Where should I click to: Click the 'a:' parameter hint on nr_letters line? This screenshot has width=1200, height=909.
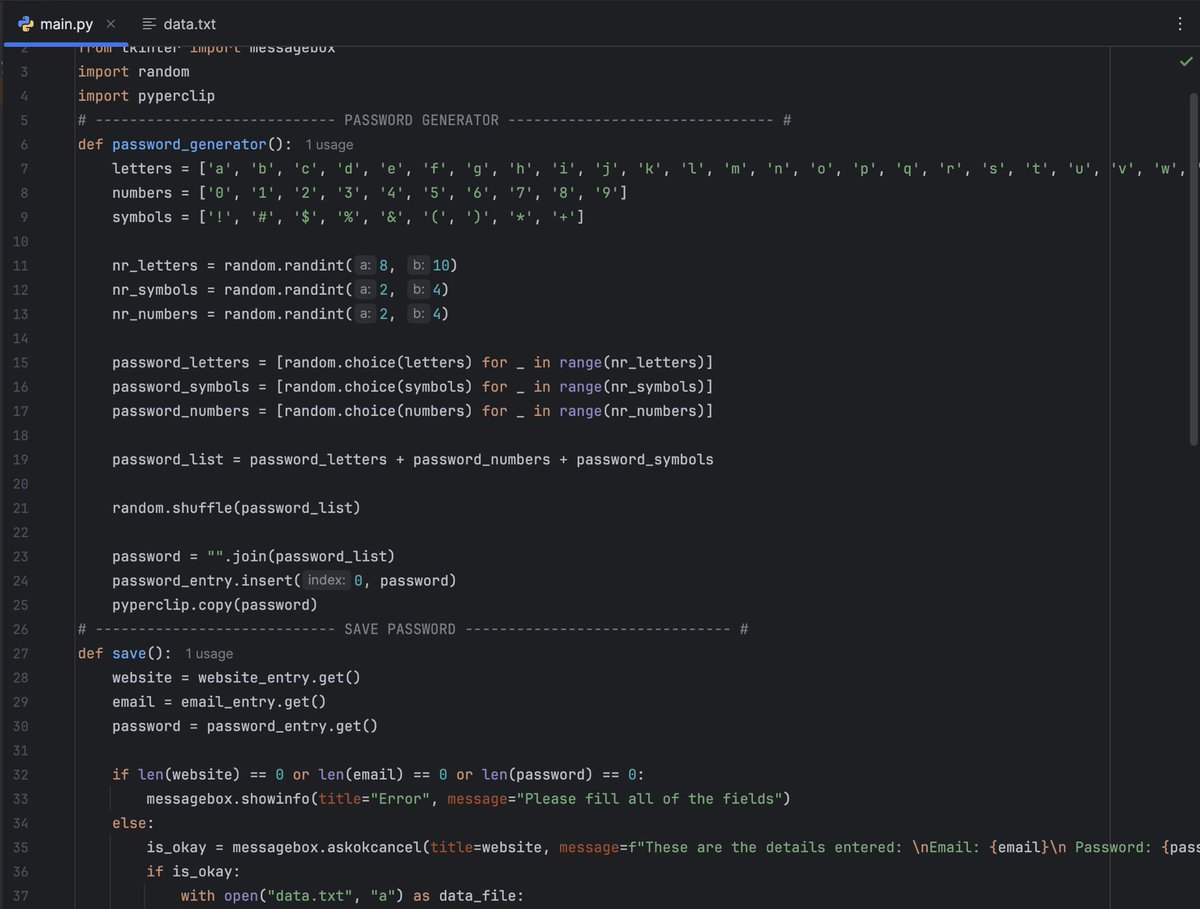tap(365, 266)
